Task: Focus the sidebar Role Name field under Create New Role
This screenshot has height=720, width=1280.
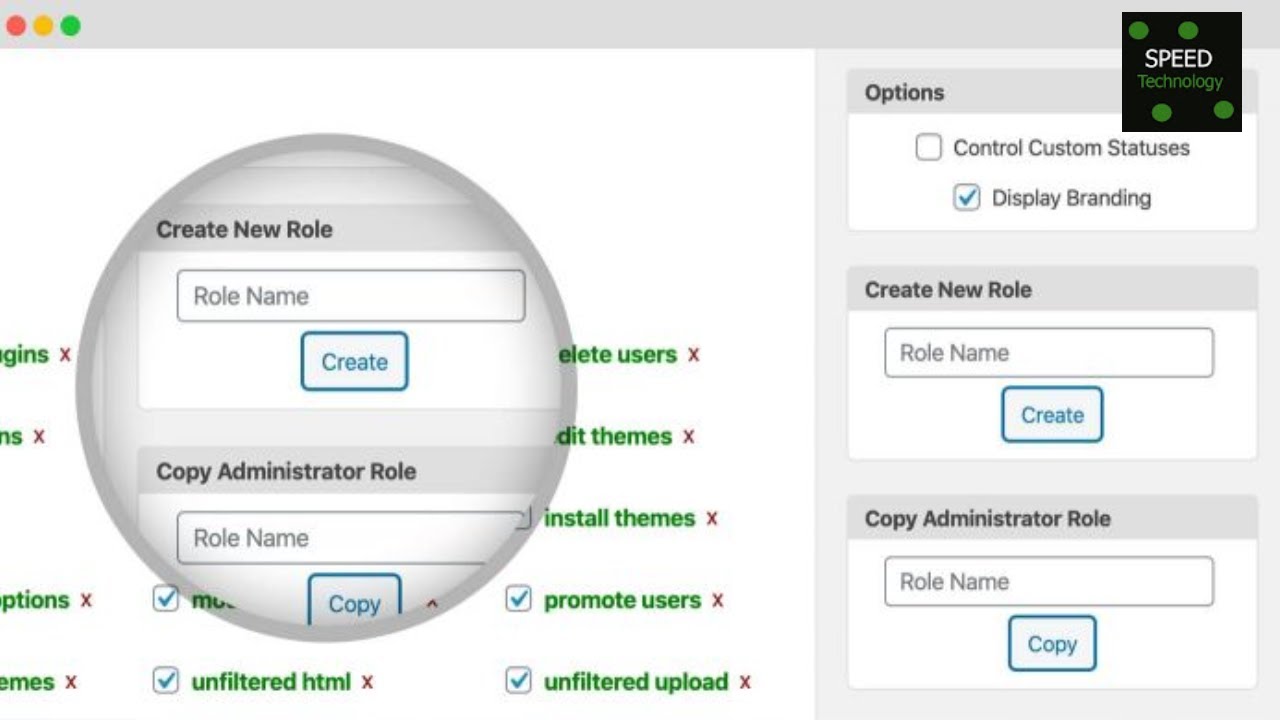Action: (x=1048, y=353)
